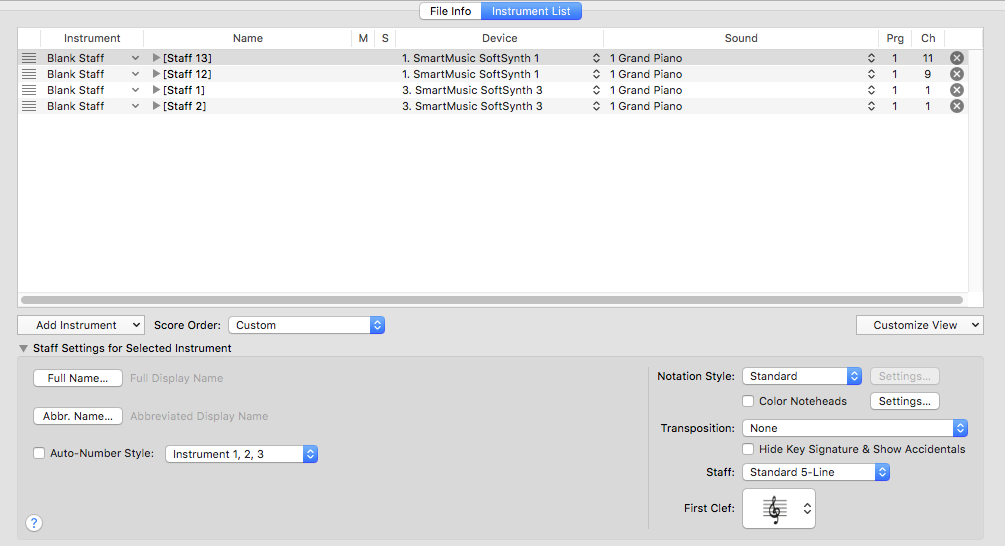
Task: Check Hide Key Signature & Show Accidentals
Action: click(748, 449)
